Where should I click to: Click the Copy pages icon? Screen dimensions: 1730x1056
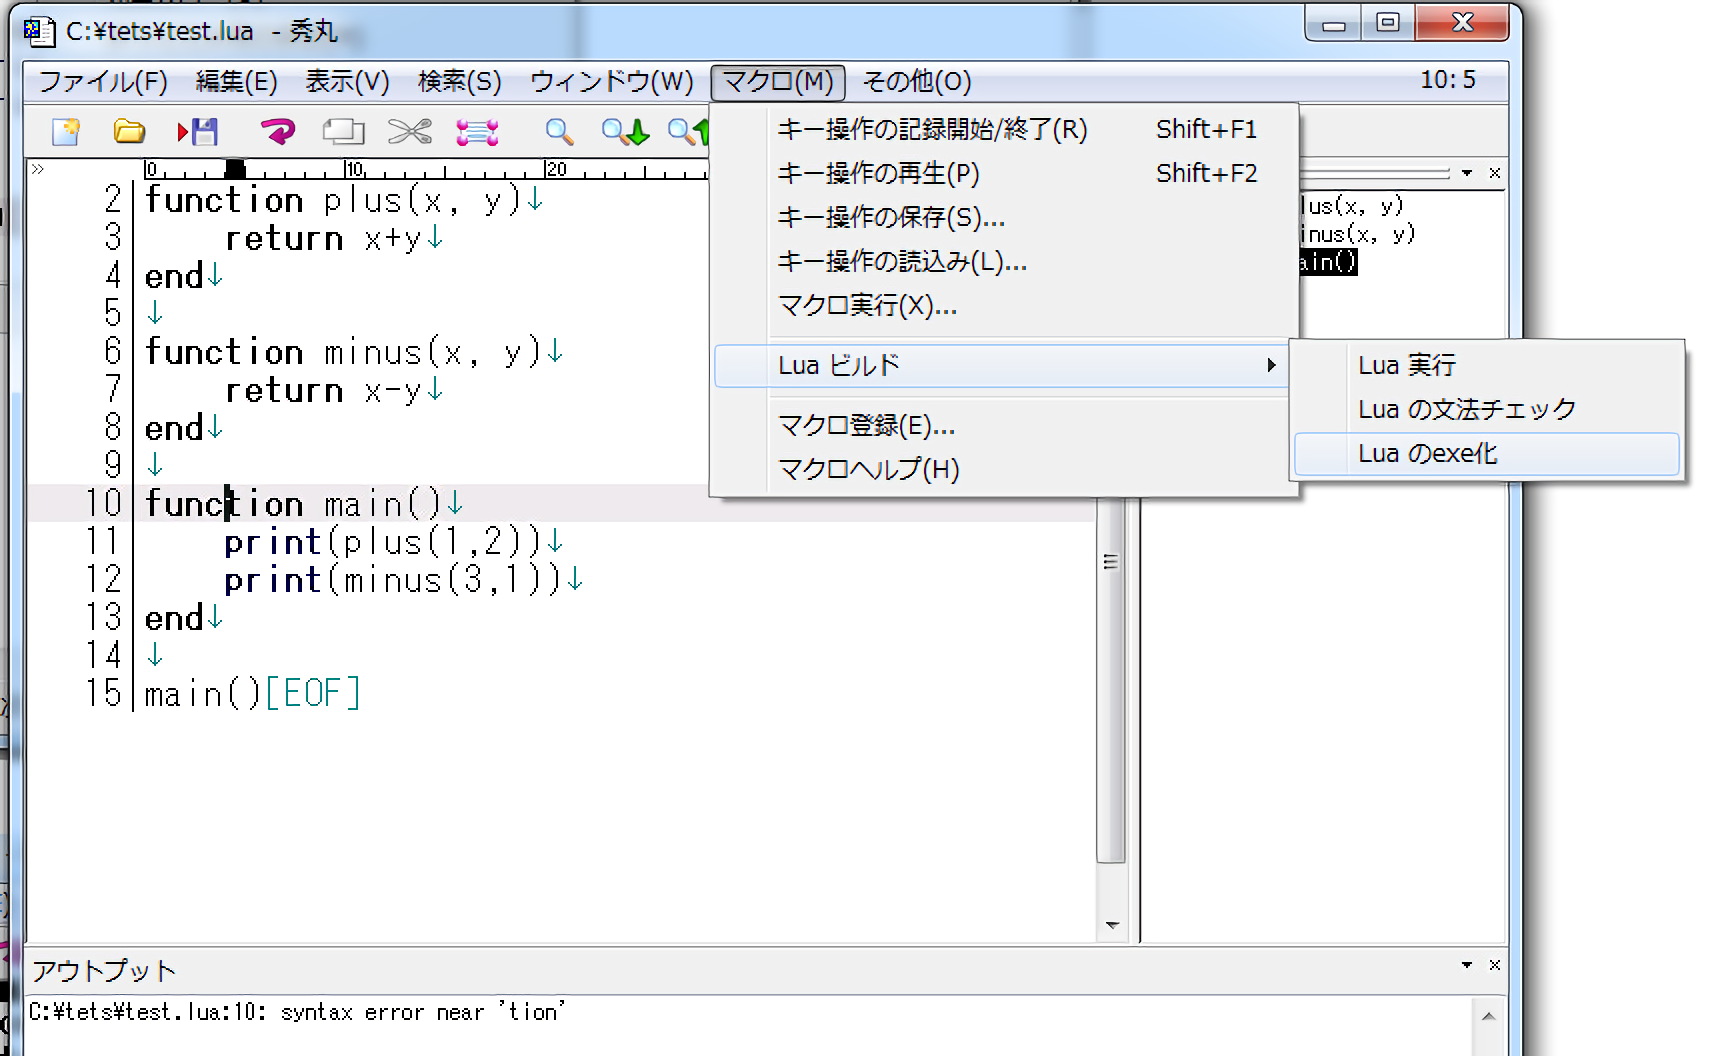(343, 131)
